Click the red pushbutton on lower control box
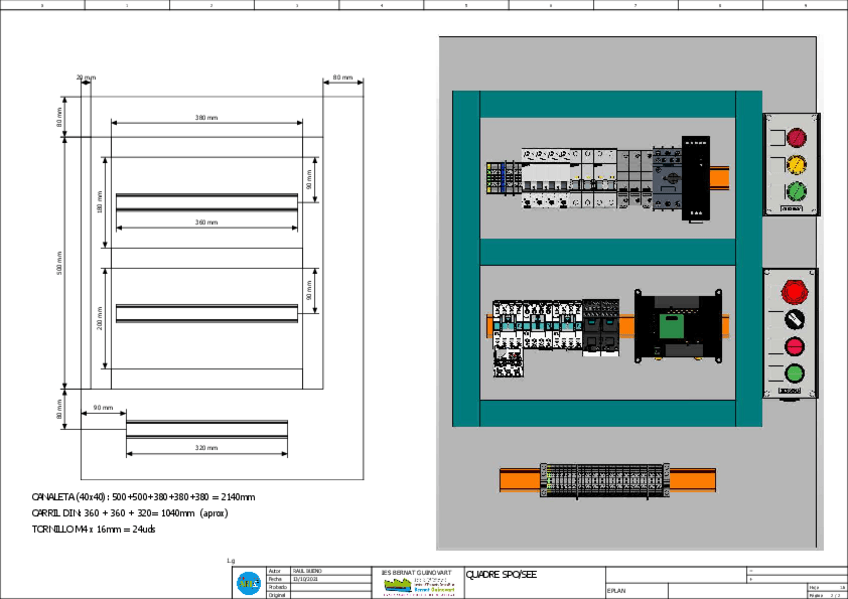 794,346
